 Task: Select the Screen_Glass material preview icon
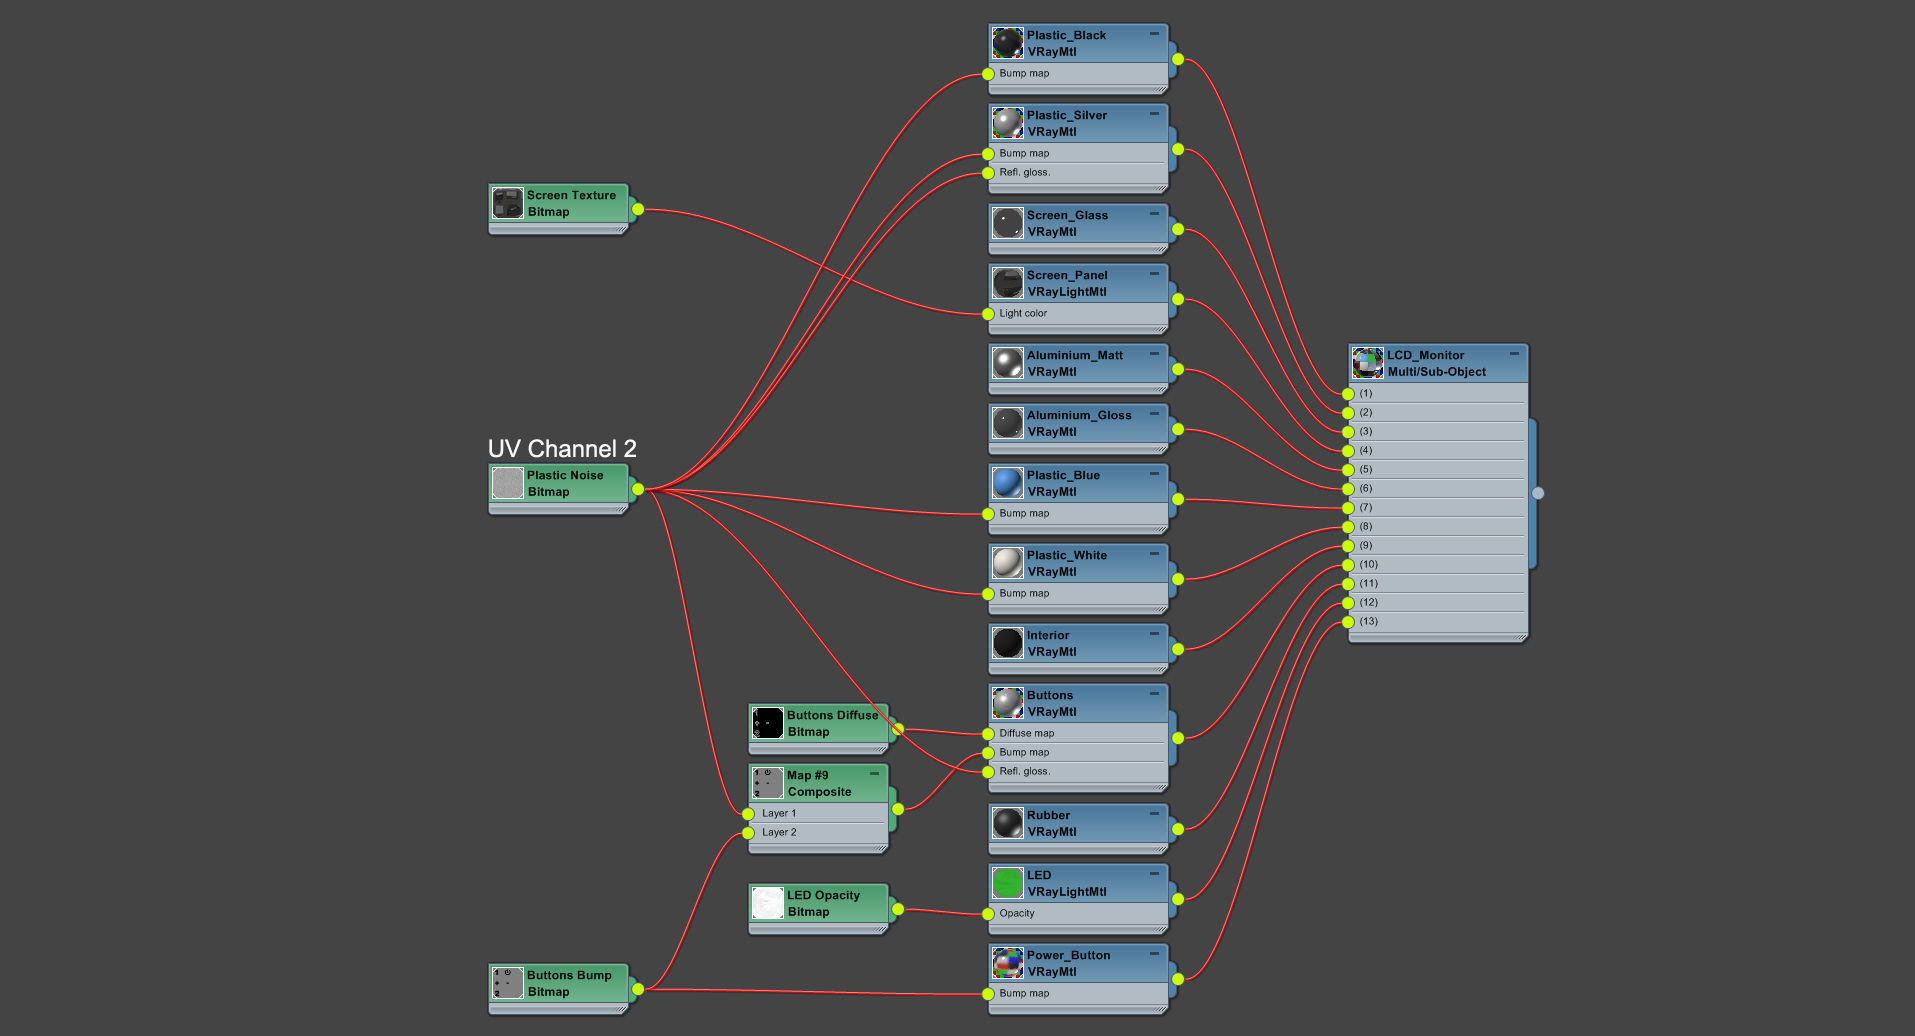tap(1007, 223)
